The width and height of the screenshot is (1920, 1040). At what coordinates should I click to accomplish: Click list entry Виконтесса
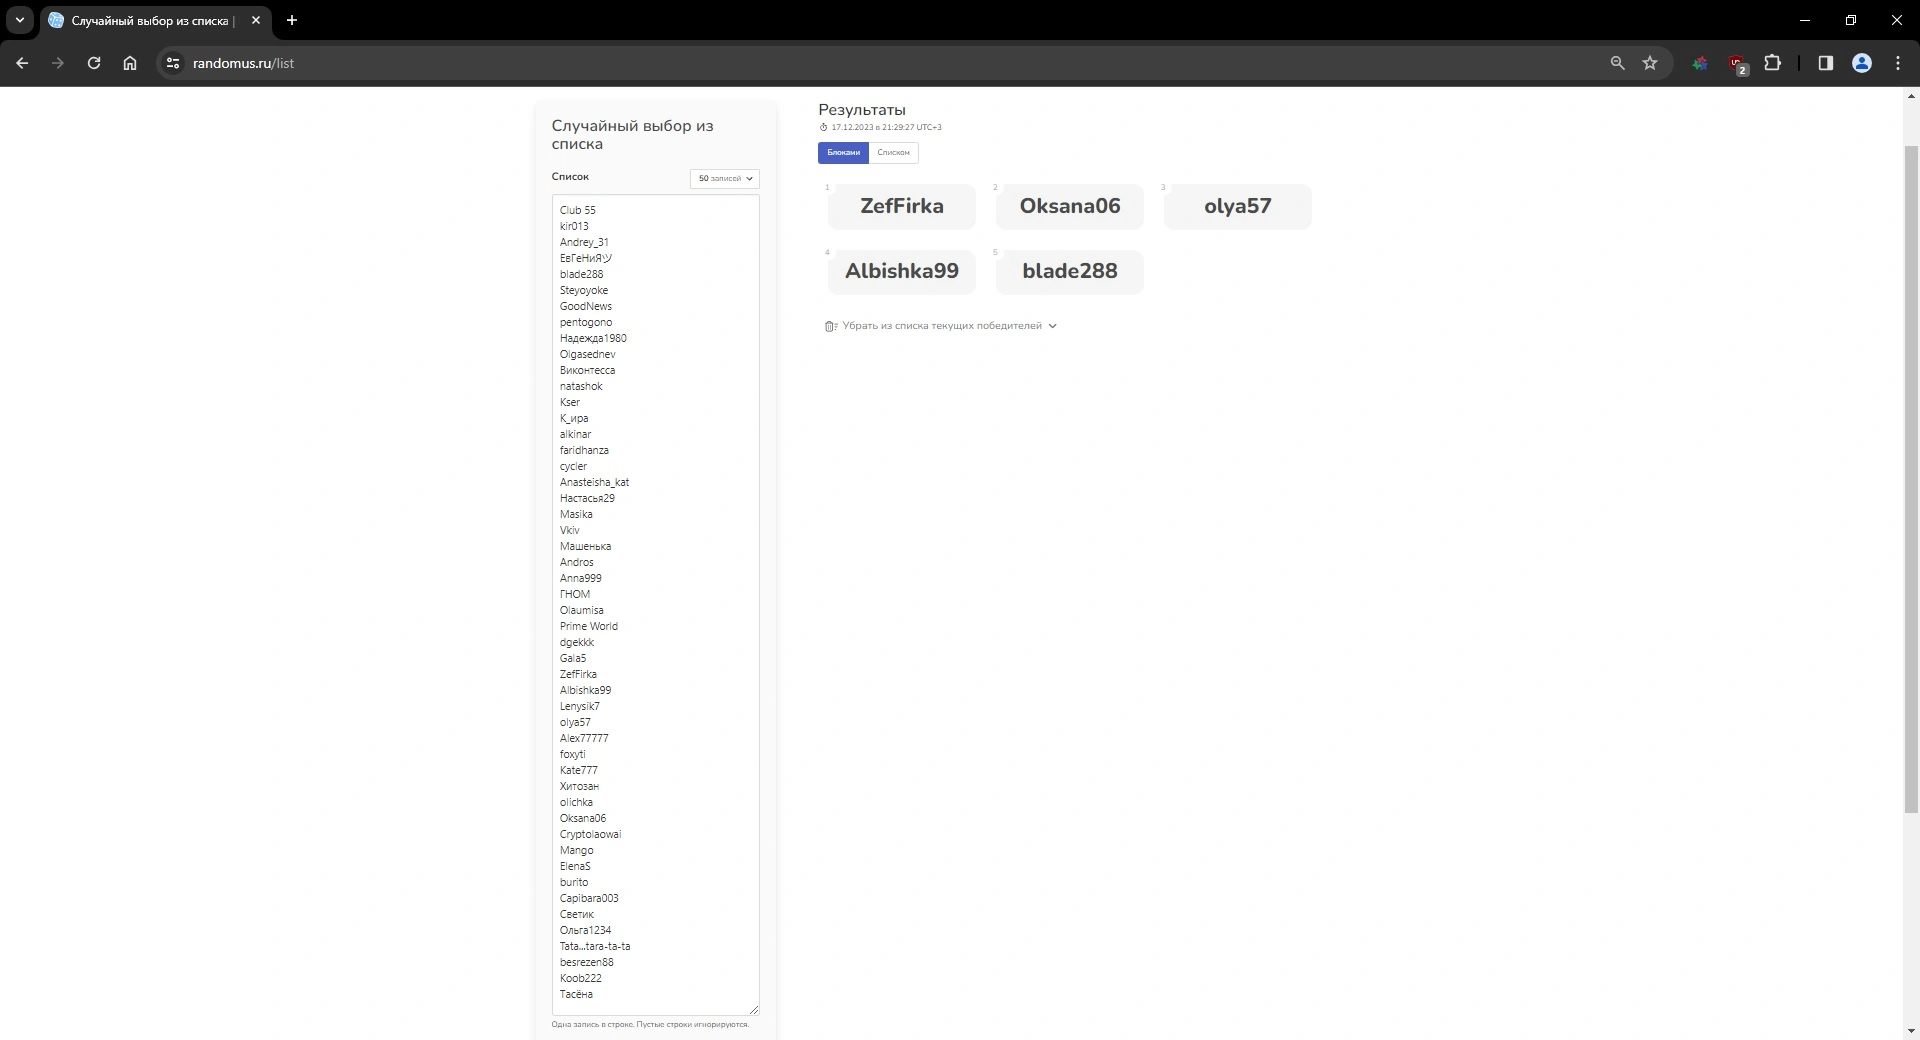(x=587, y=370)
